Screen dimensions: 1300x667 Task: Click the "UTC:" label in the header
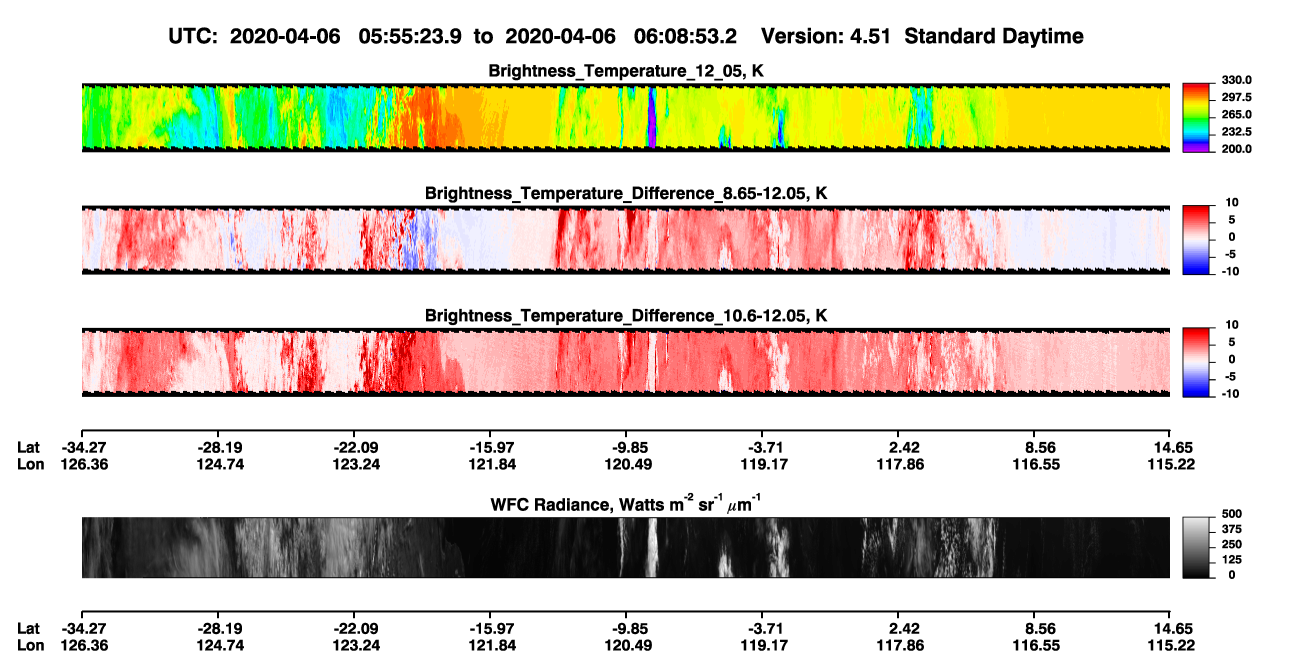[x=194, y=37]
